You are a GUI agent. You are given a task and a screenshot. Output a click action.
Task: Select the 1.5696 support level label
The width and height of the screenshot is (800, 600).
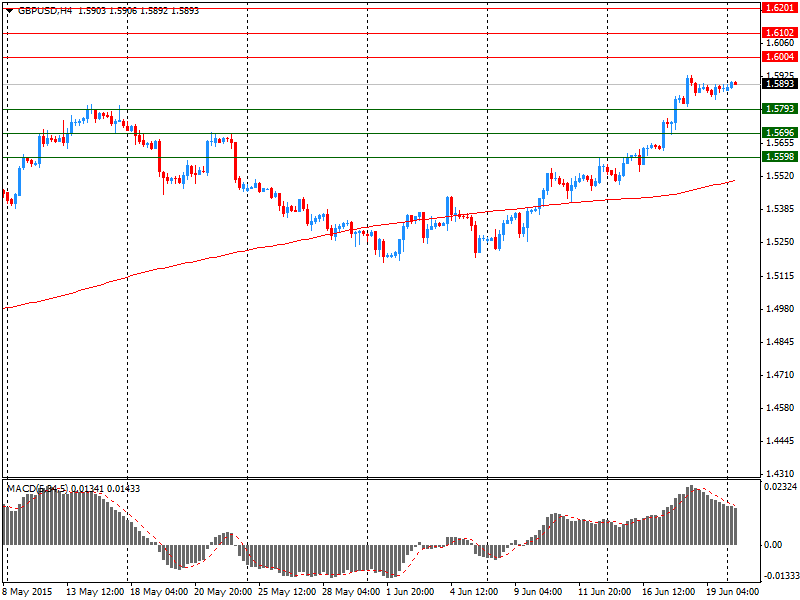coord(779,133)
